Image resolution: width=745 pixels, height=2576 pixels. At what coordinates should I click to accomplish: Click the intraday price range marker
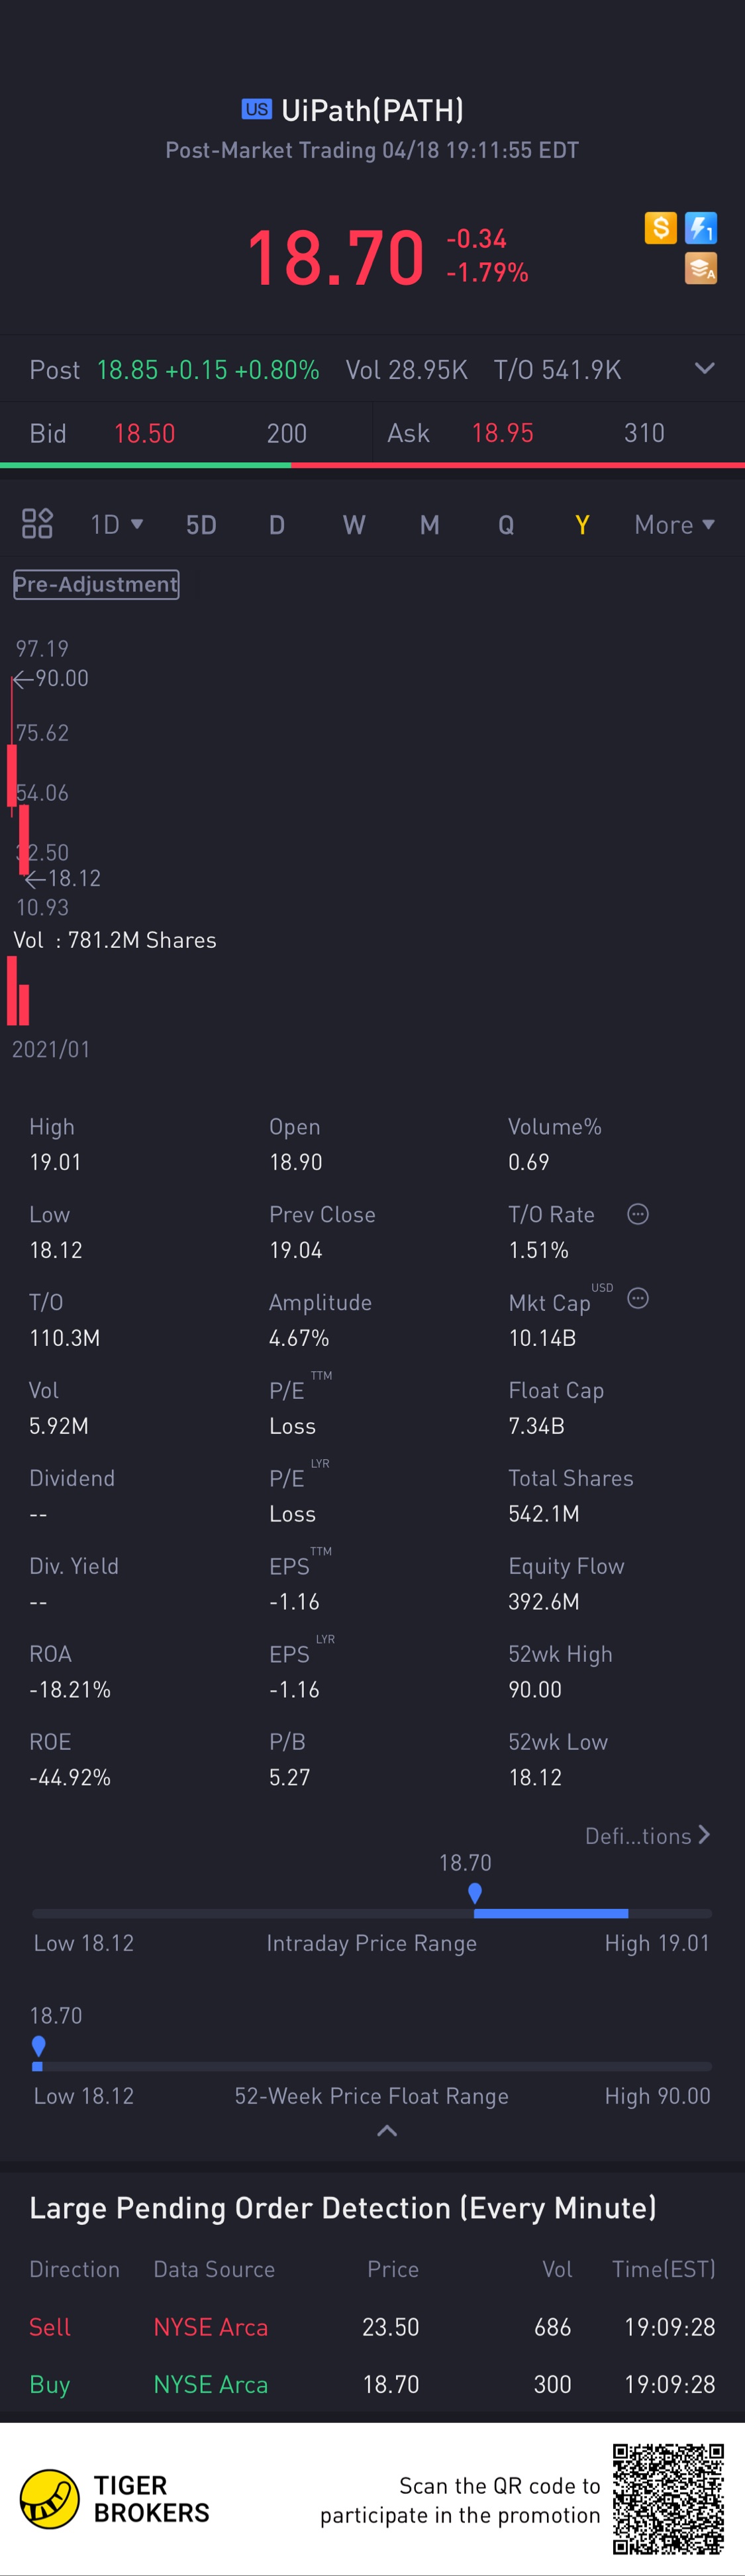point(475,1893)
